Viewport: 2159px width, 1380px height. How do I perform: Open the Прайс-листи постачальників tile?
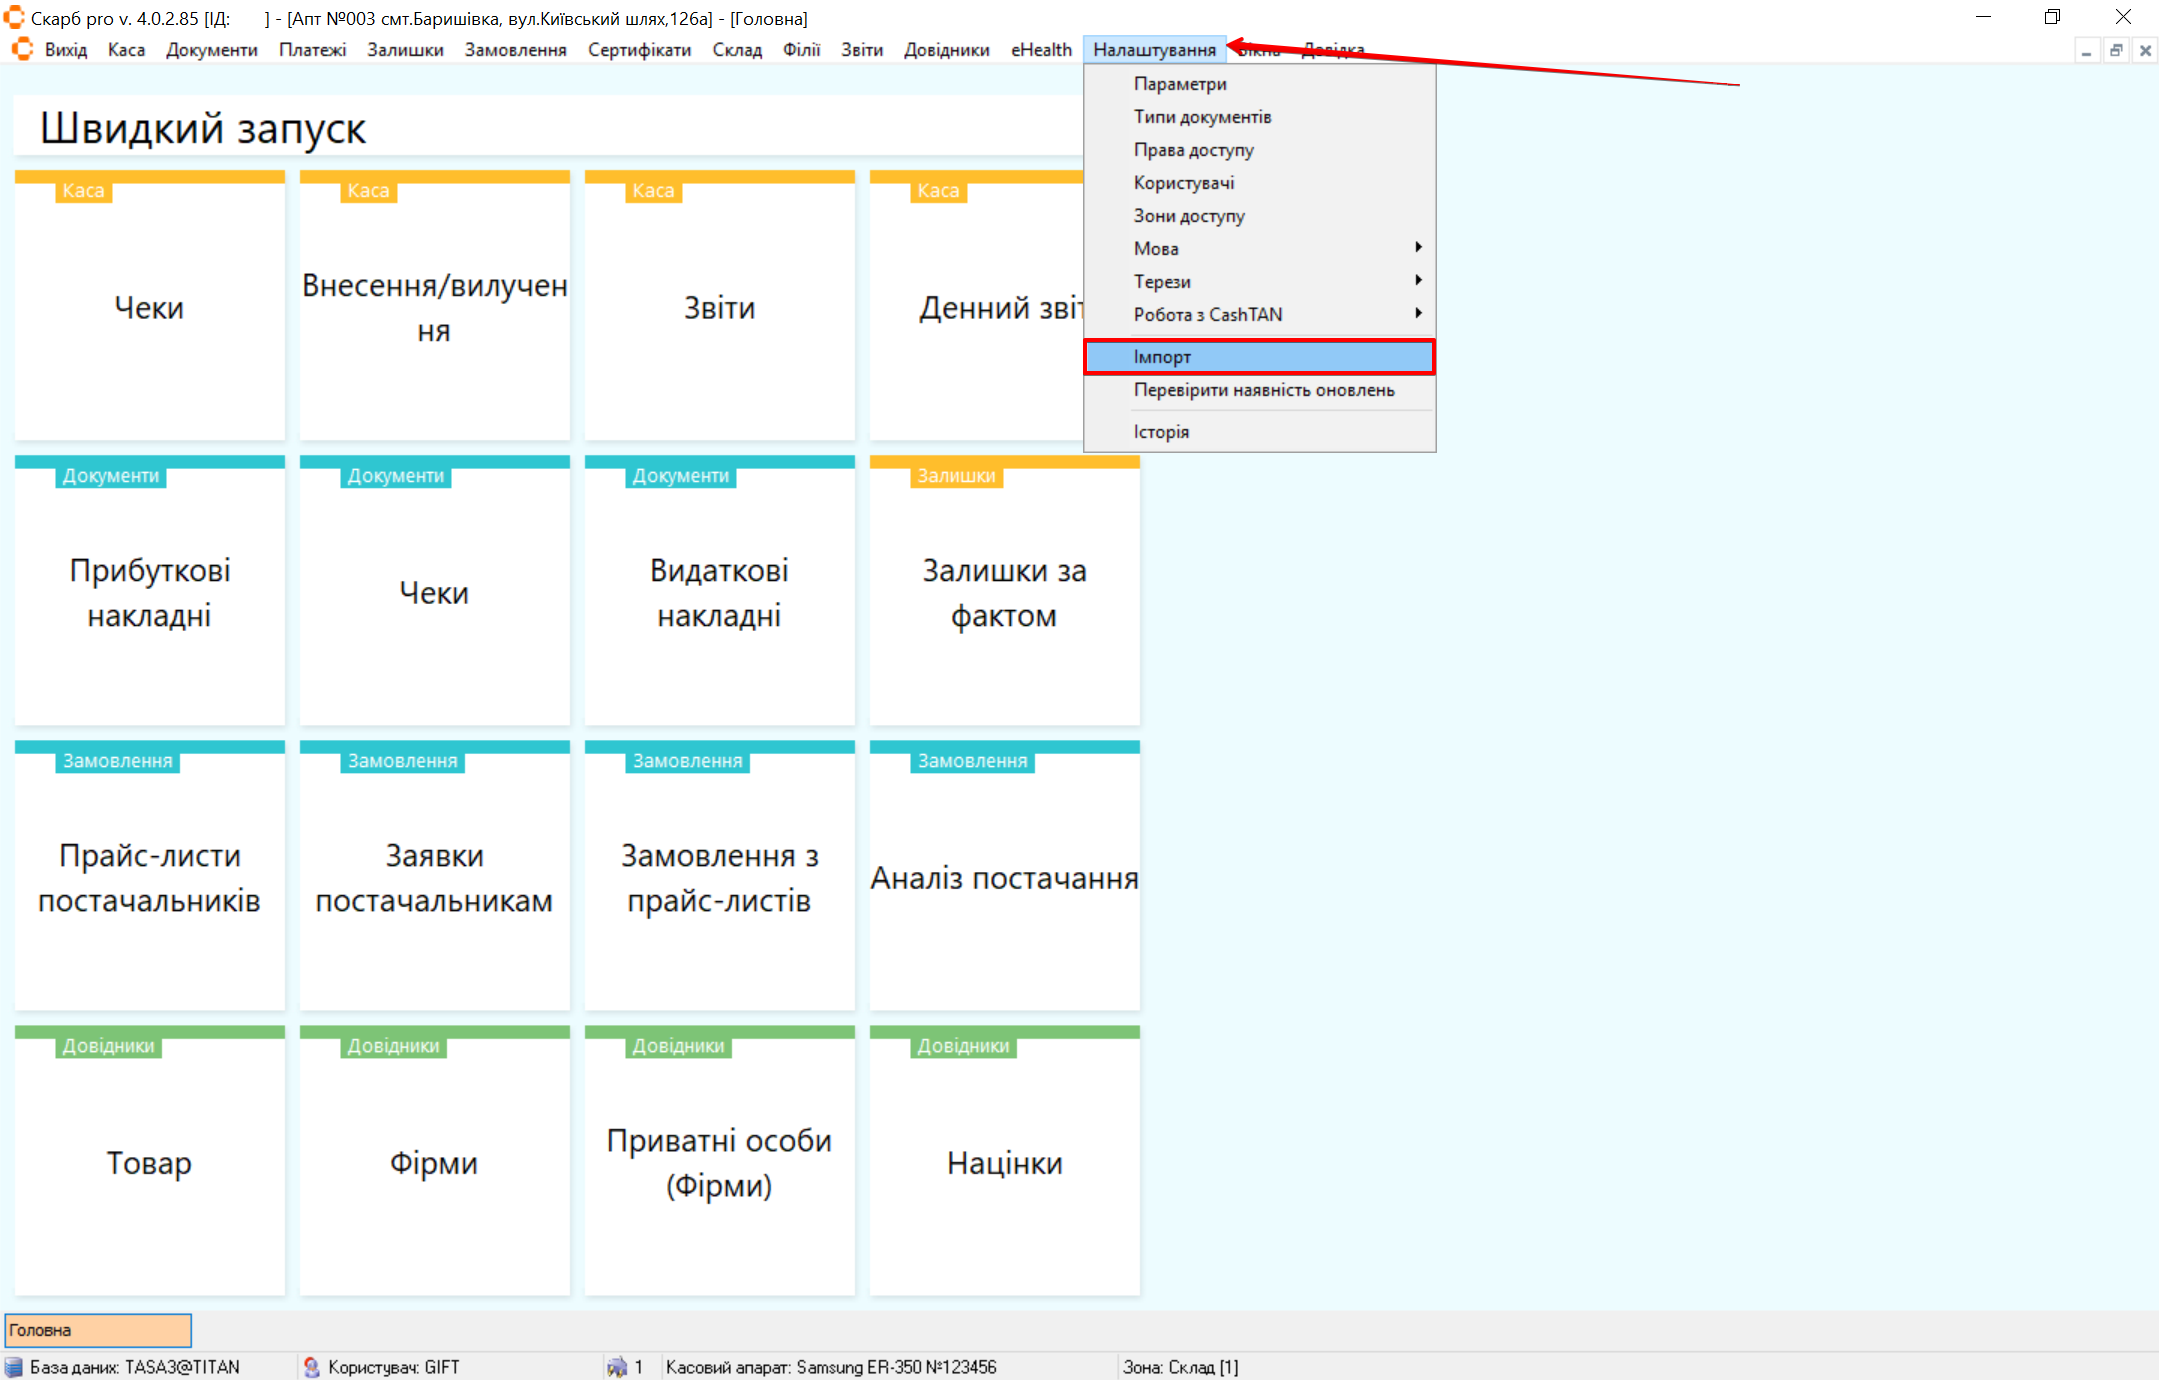[150, 877]
